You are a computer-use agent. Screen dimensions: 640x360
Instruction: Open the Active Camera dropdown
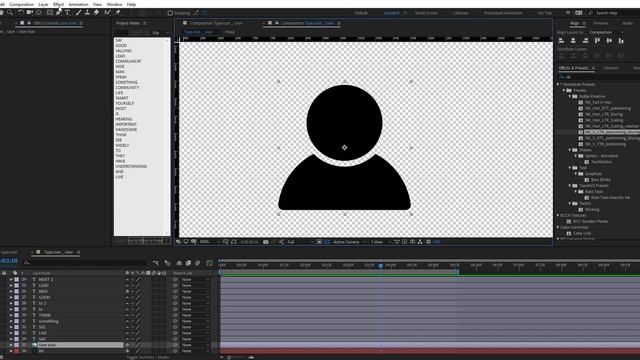(349, 242)
